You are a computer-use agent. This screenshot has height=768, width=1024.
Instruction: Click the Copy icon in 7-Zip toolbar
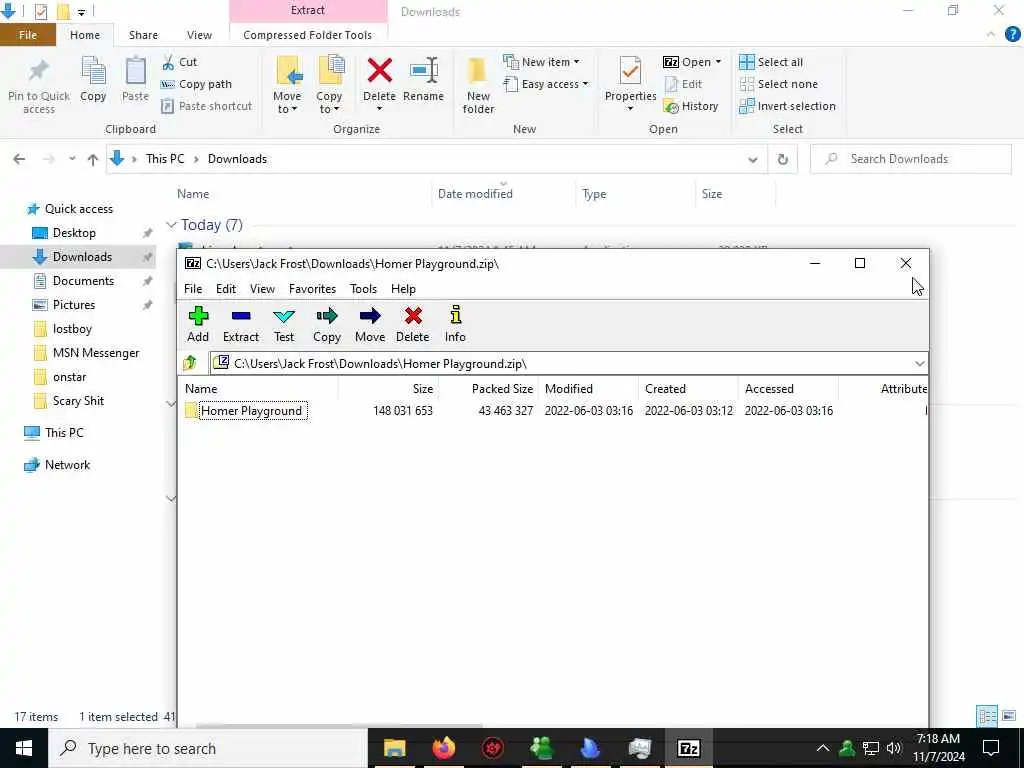[327, 325]
